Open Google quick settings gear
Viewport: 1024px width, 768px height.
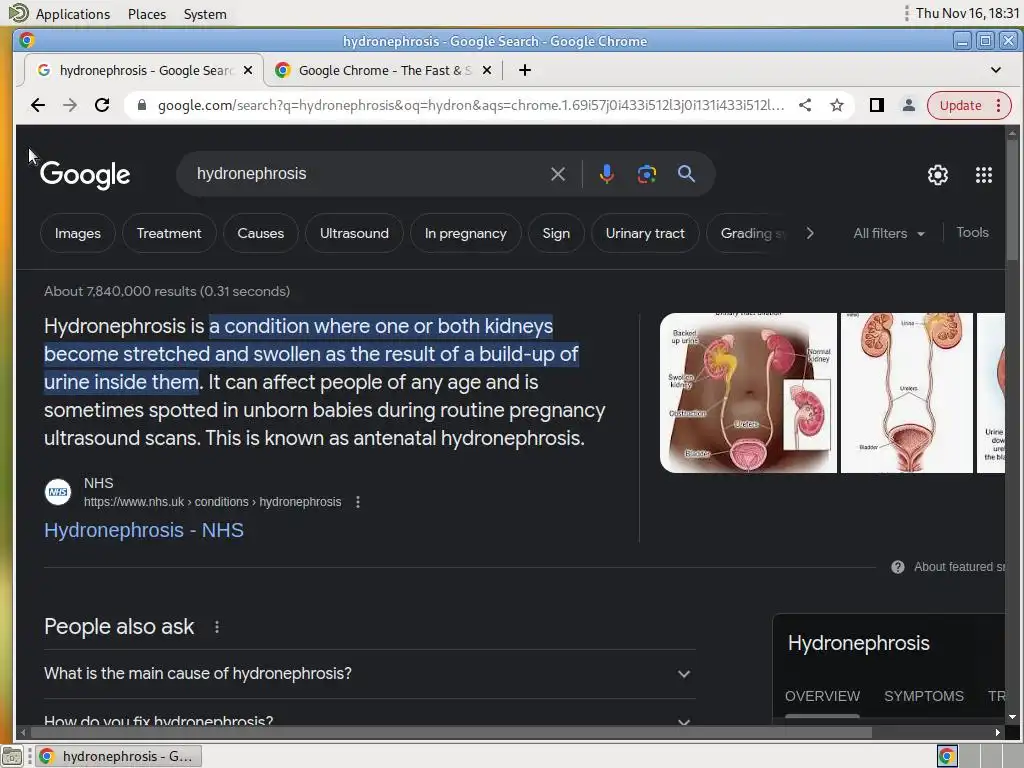(938, 174)
